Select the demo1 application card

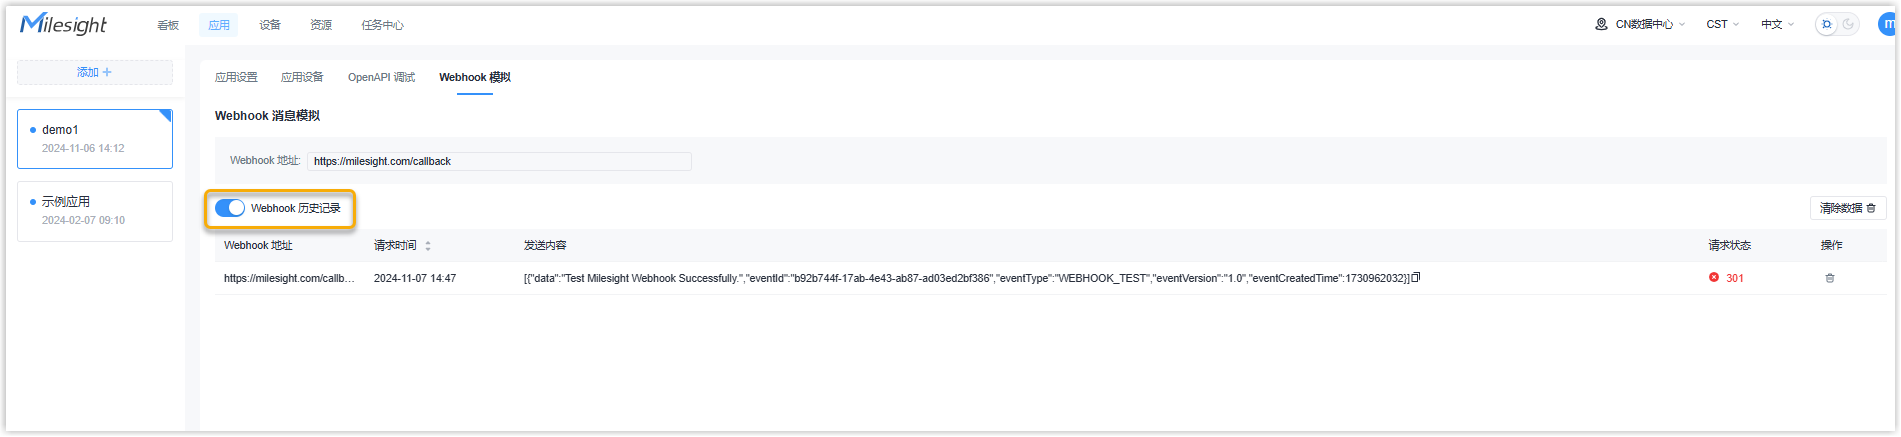click(95, 139)
